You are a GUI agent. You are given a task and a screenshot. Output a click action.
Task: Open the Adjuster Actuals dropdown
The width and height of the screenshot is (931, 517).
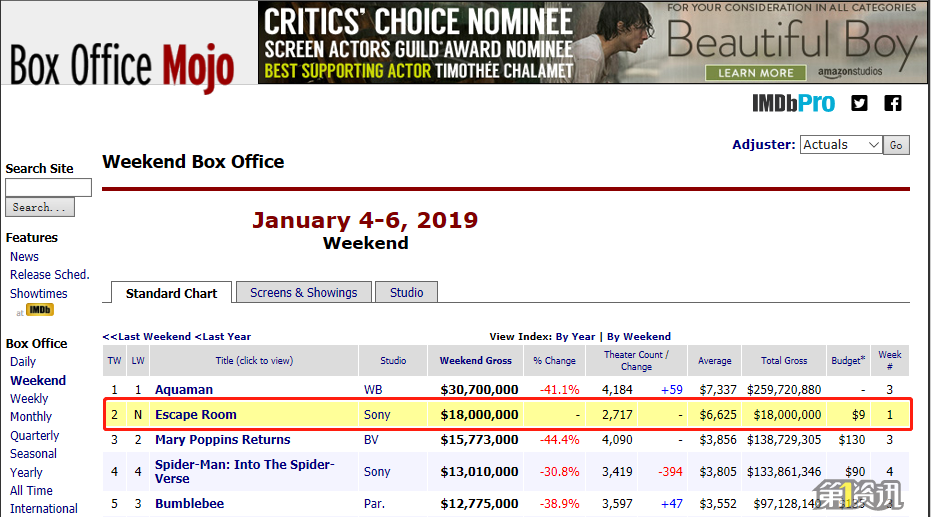[841, 145]
